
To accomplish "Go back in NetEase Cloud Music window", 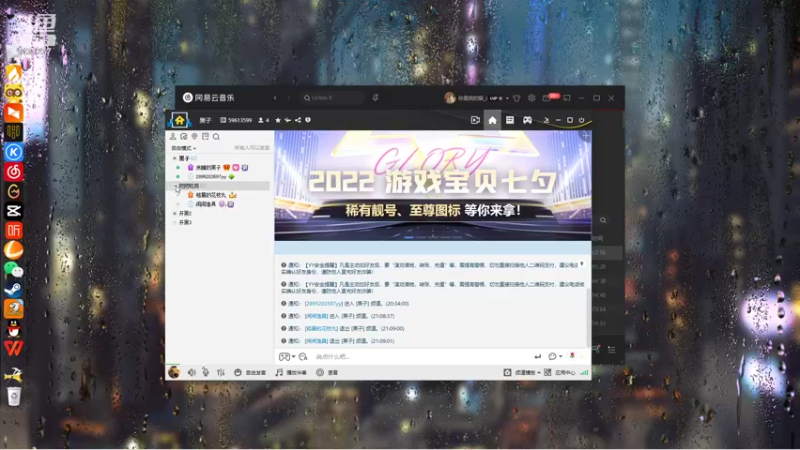I will click(x=275, y=97).
